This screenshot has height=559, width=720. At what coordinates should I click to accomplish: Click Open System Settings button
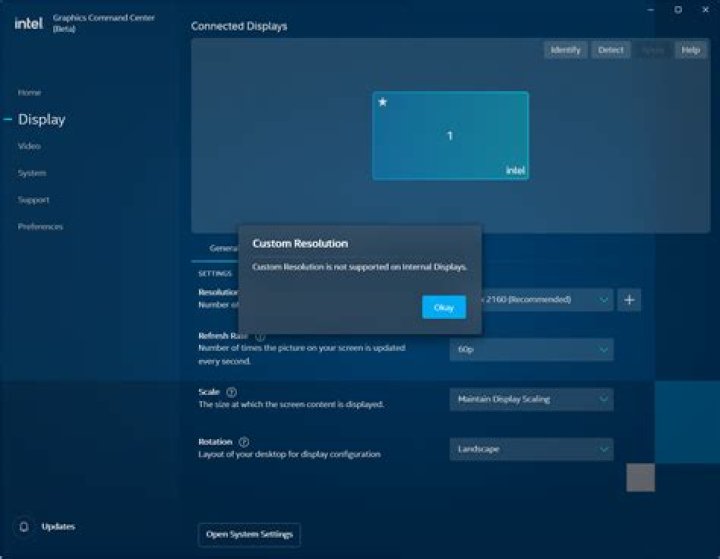click(x=249, y=534)
